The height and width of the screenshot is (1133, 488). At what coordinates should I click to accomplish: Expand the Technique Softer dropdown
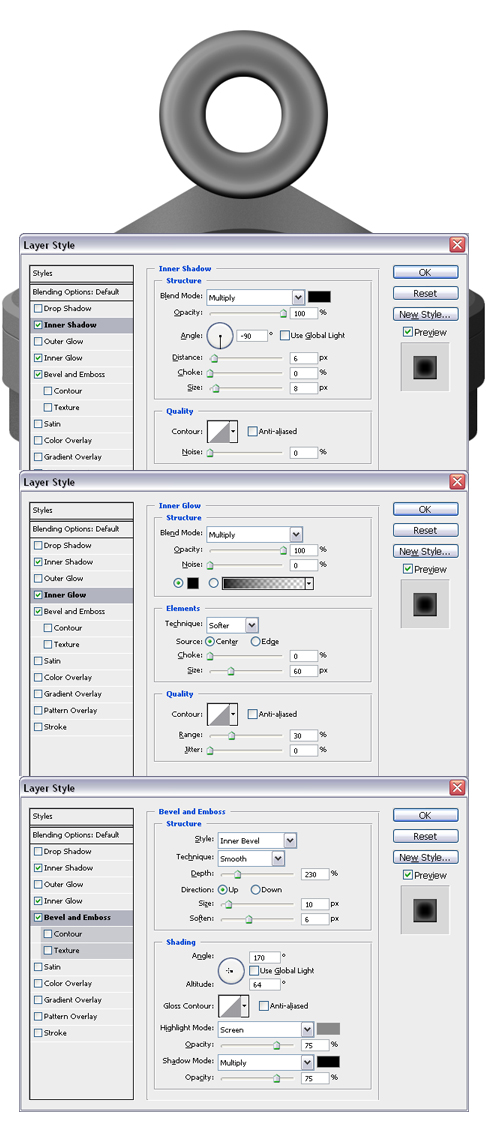[x=232, y=625]
